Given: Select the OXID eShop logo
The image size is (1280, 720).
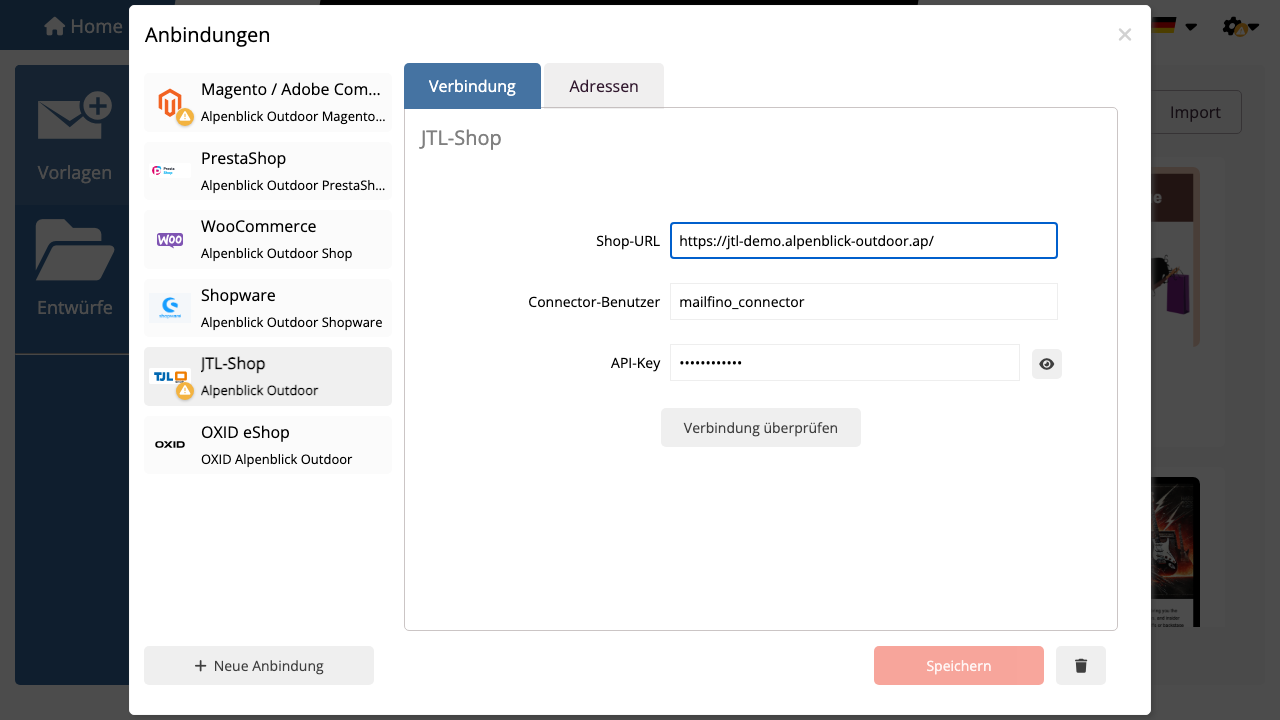Looking at the screenshot, I should click(170, 444).
